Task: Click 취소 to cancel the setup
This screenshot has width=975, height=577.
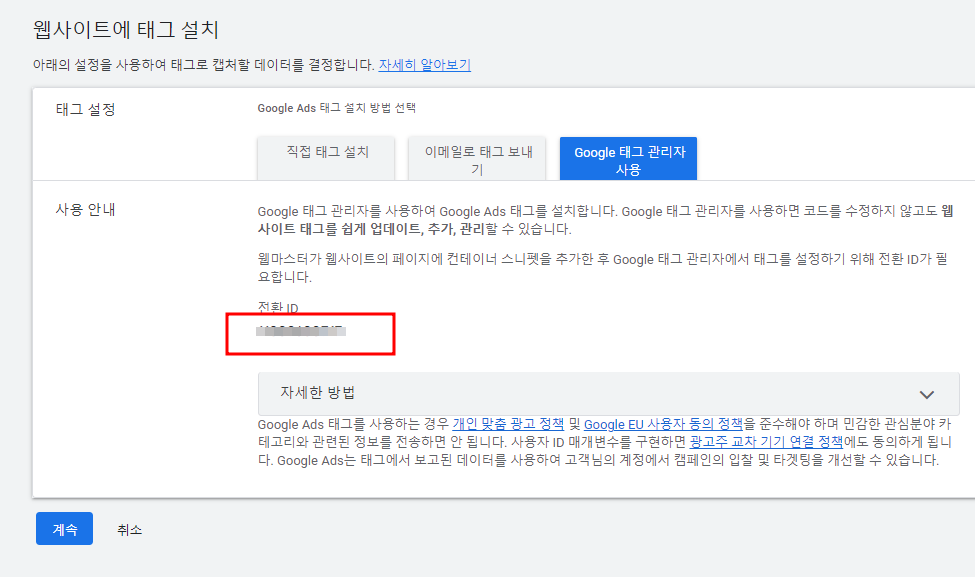Action: tap(128, 528)
